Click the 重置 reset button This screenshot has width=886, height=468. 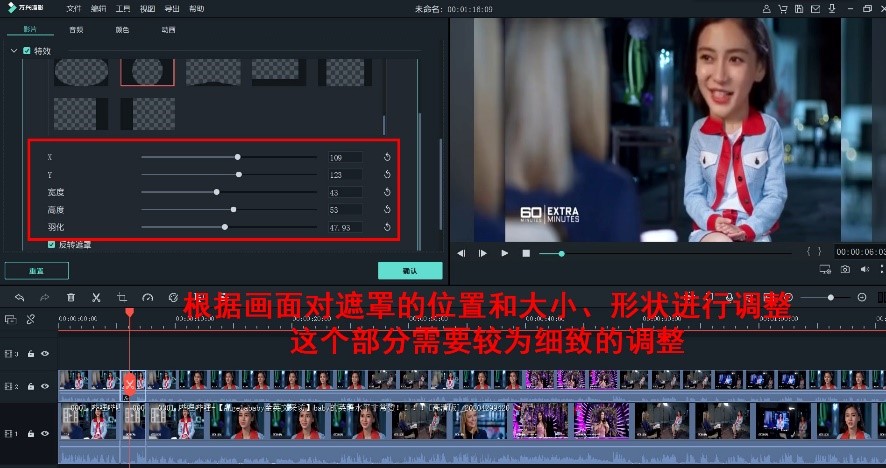[x=37, y=271]
